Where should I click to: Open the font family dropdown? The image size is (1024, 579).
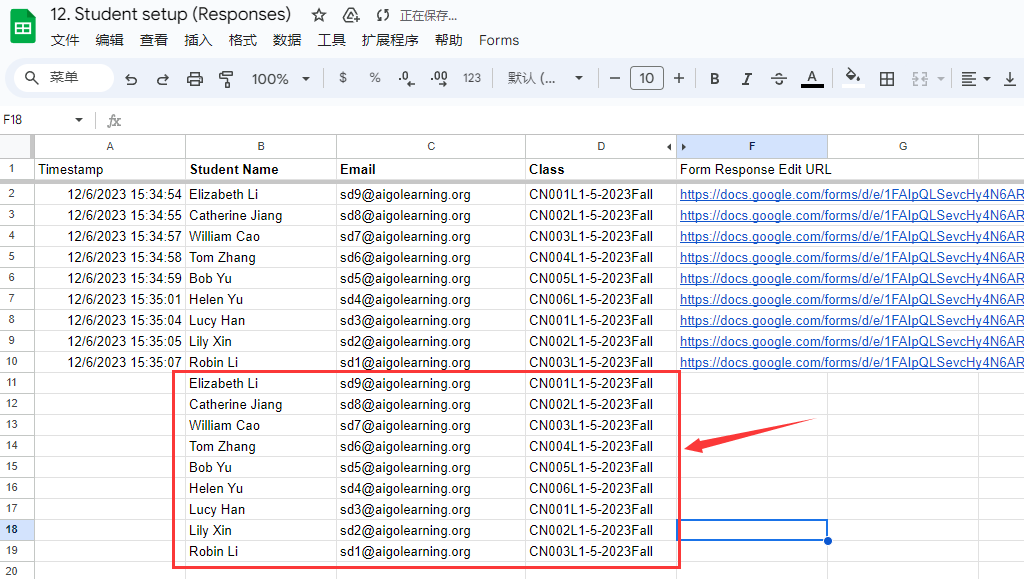tap(545, 79)
